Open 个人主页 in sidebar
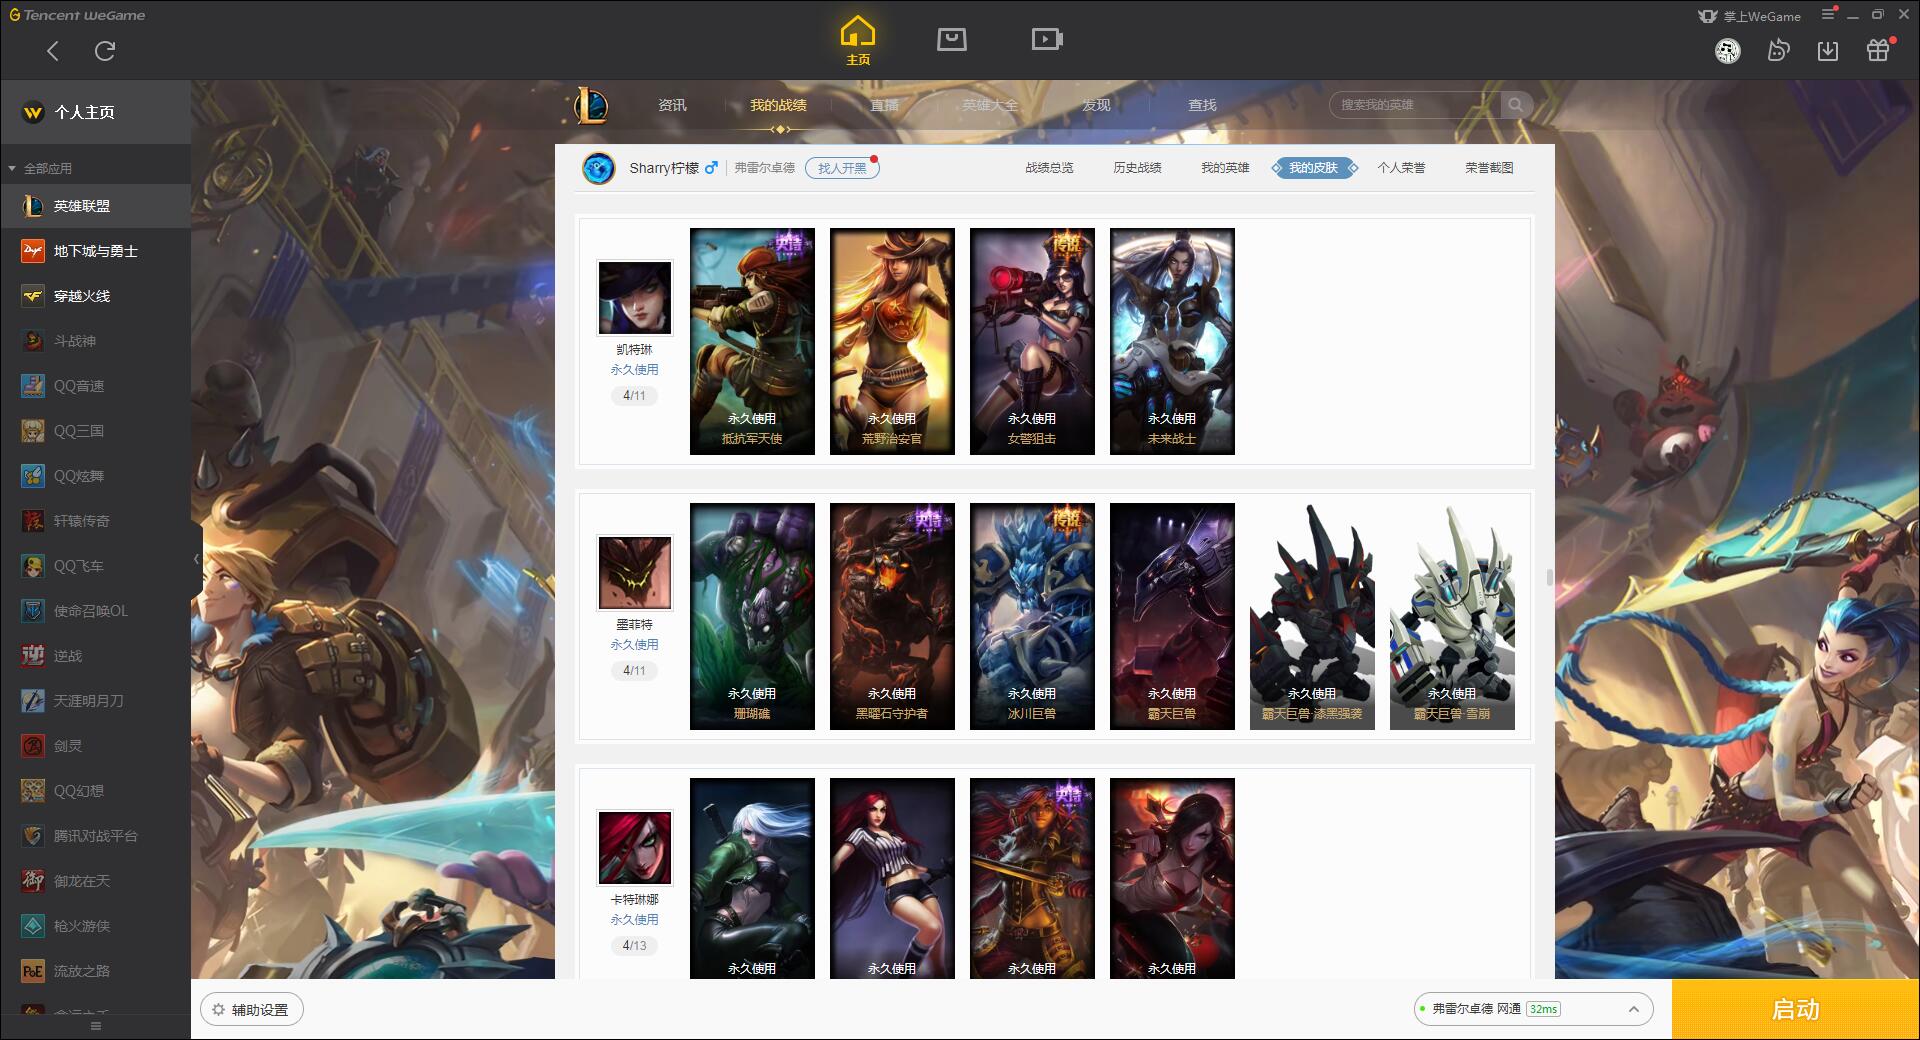The height and width of the screenshot is (1040, 1920). tap(95, 112)
